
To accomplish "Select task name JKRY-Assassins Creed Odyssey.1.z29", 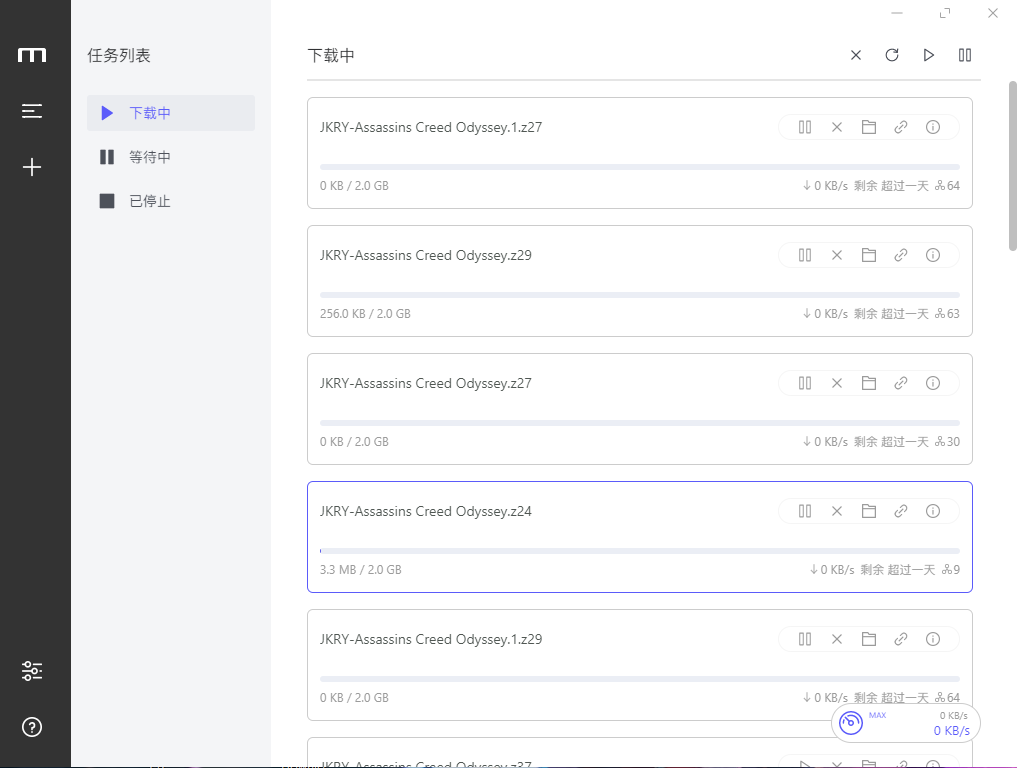I will click(431, 639).
